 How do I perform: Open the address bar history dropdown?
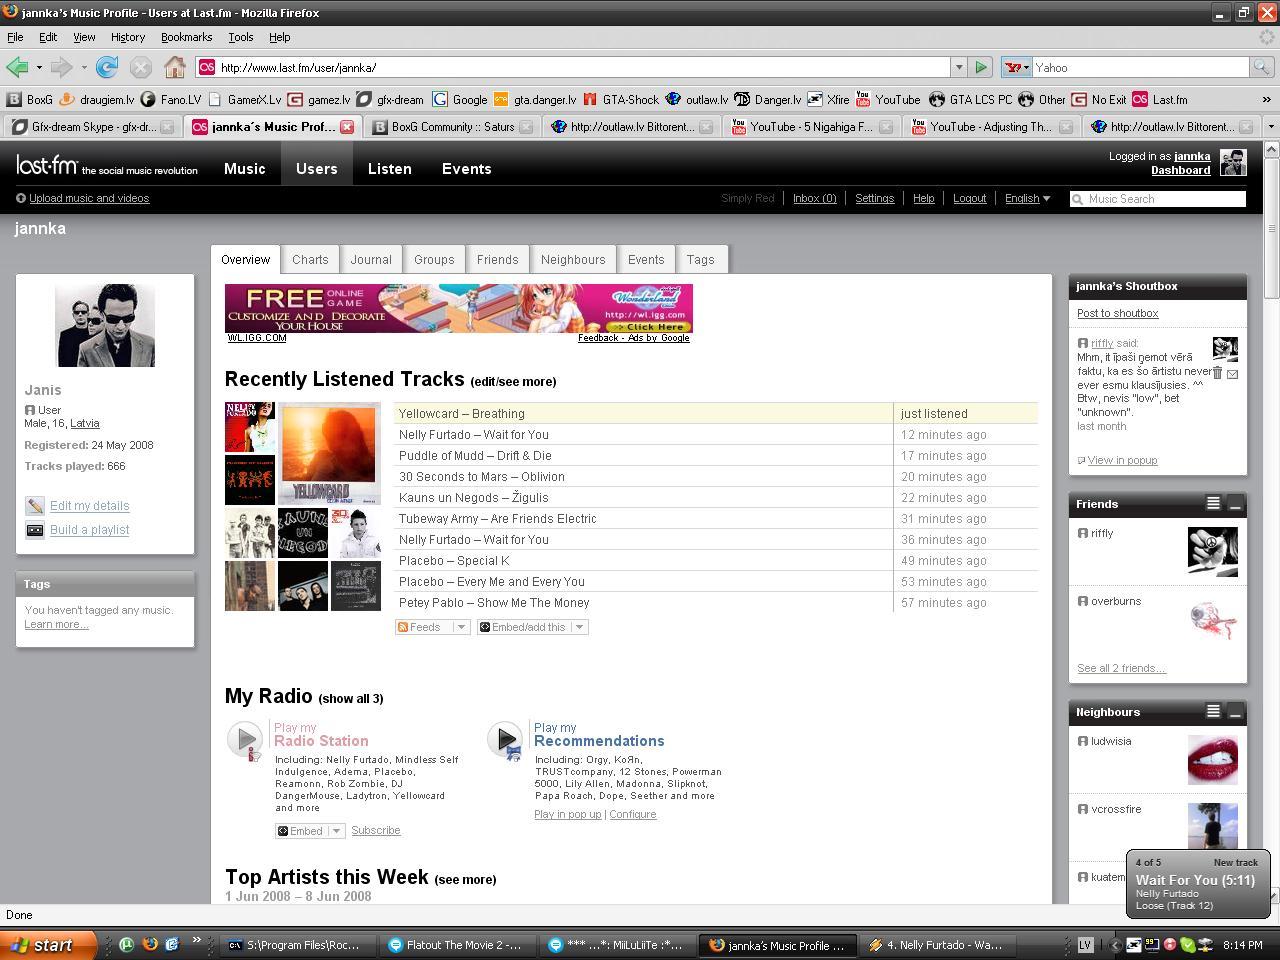tap(958, 67)
